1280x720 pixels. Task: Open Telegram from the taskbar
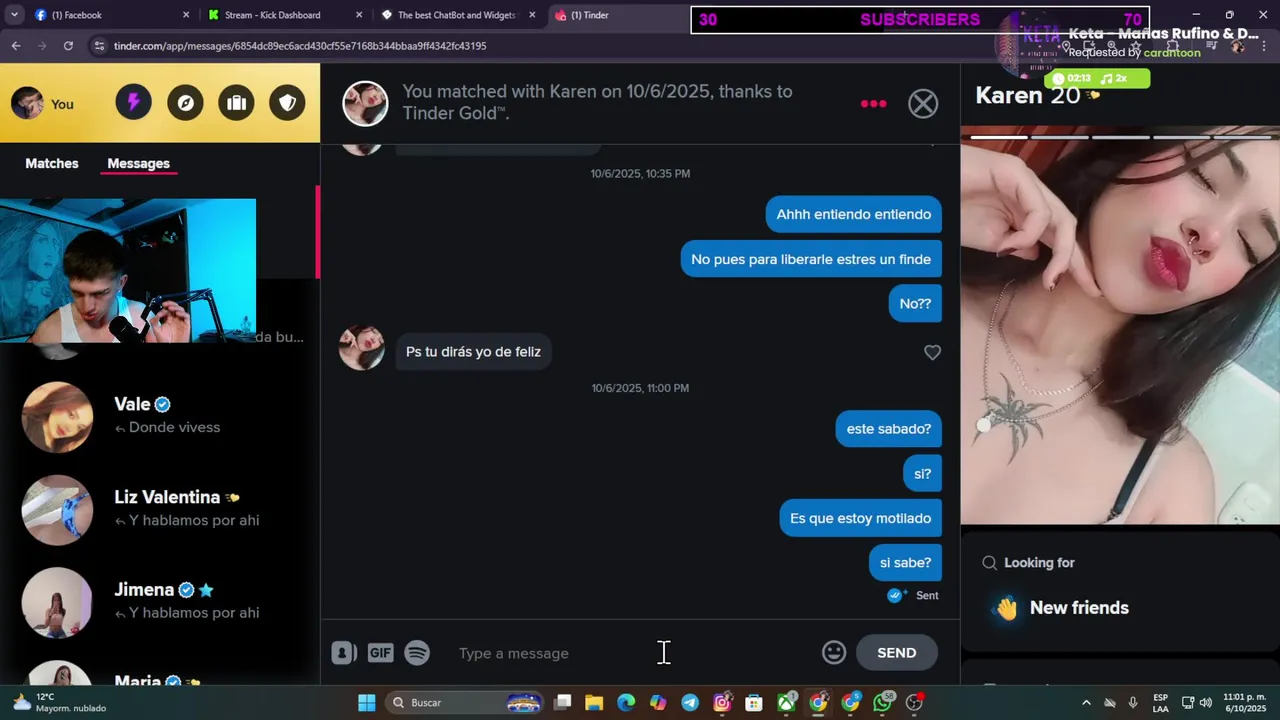pos(690,703)
